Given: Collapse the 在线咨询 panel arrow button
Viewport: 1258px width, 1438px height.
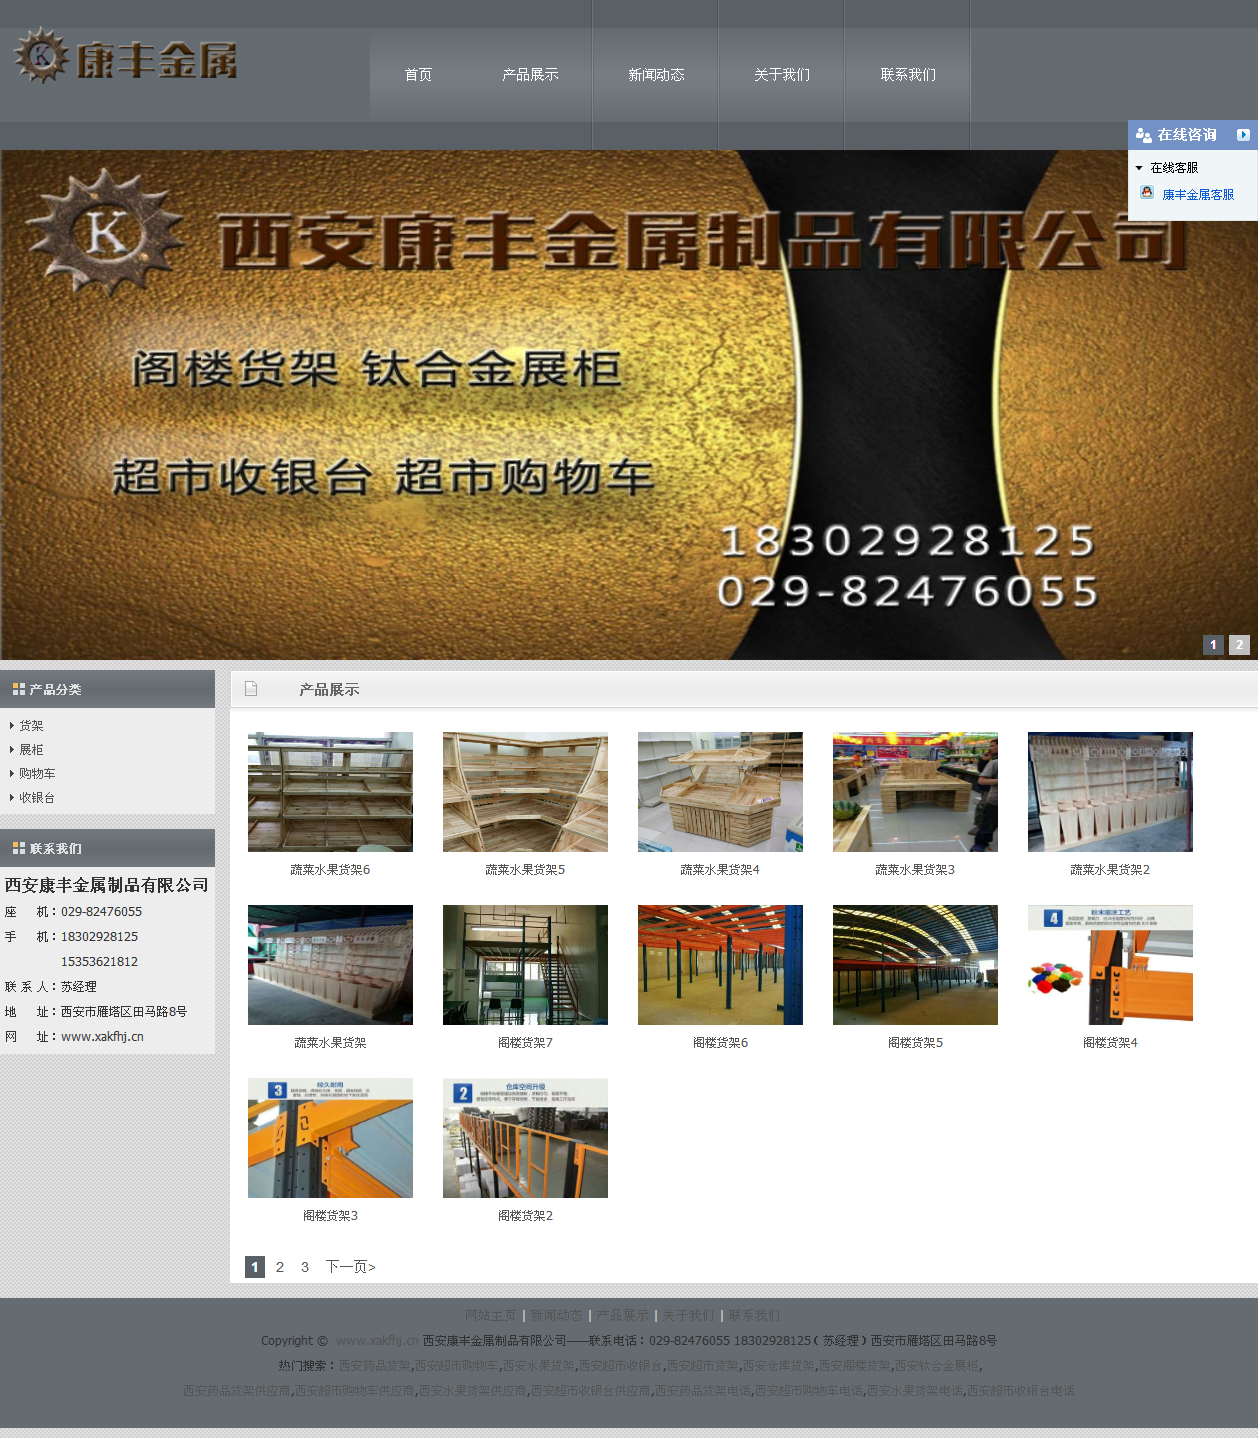Looking at the screenshot, I should click(x=1243, y=135).
